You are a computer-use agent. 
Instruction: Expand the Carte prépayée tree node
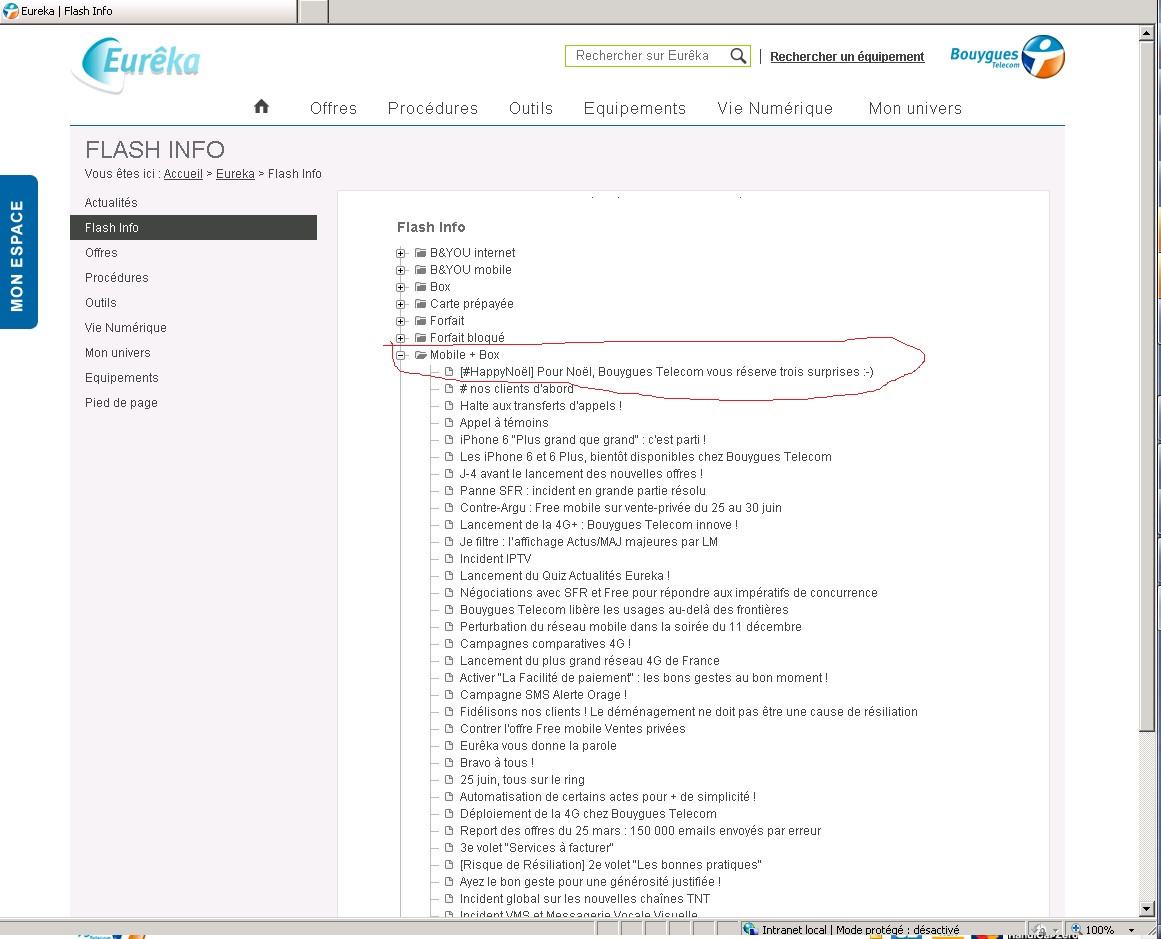click(x=401, y=304)
